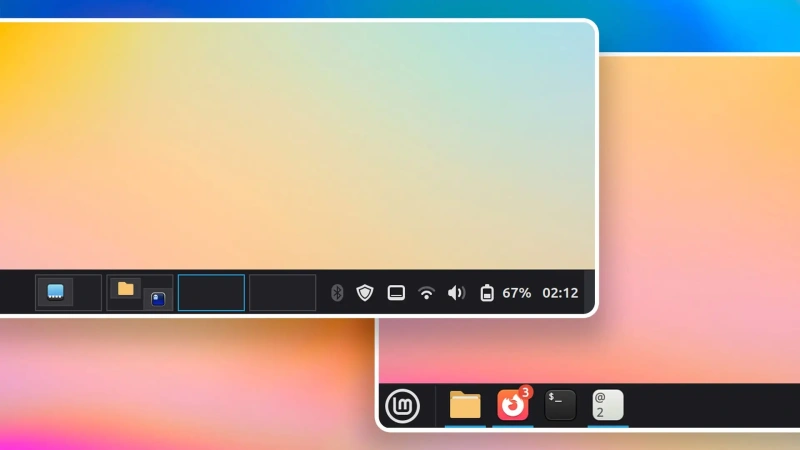
Task: Open the speaker volume control
Action: tap(456, 293)
